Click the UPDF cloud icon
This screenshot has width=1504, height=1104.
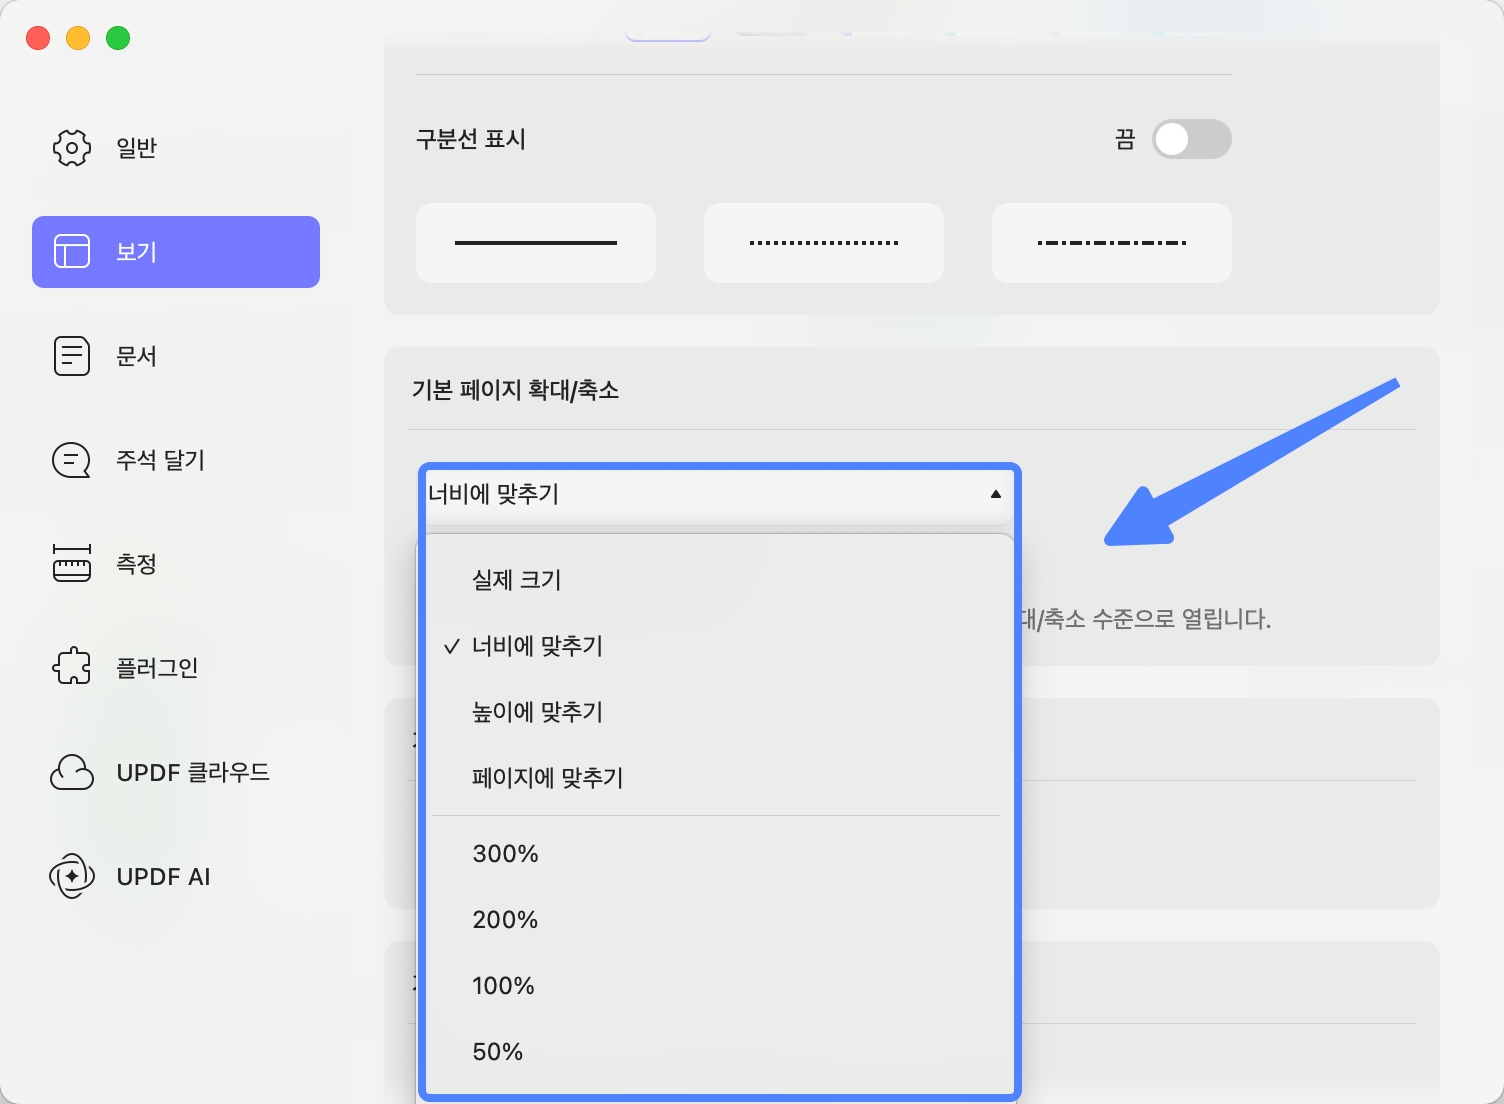coord(71,772)
